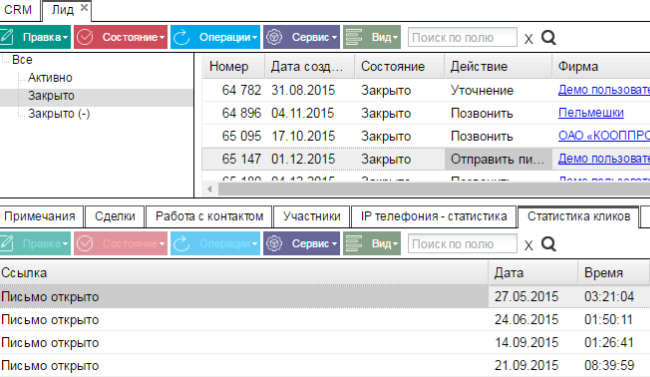Click the time 08:39:59 cell
Viewport: 650px width, 377px height.
[x=609, y=365]
